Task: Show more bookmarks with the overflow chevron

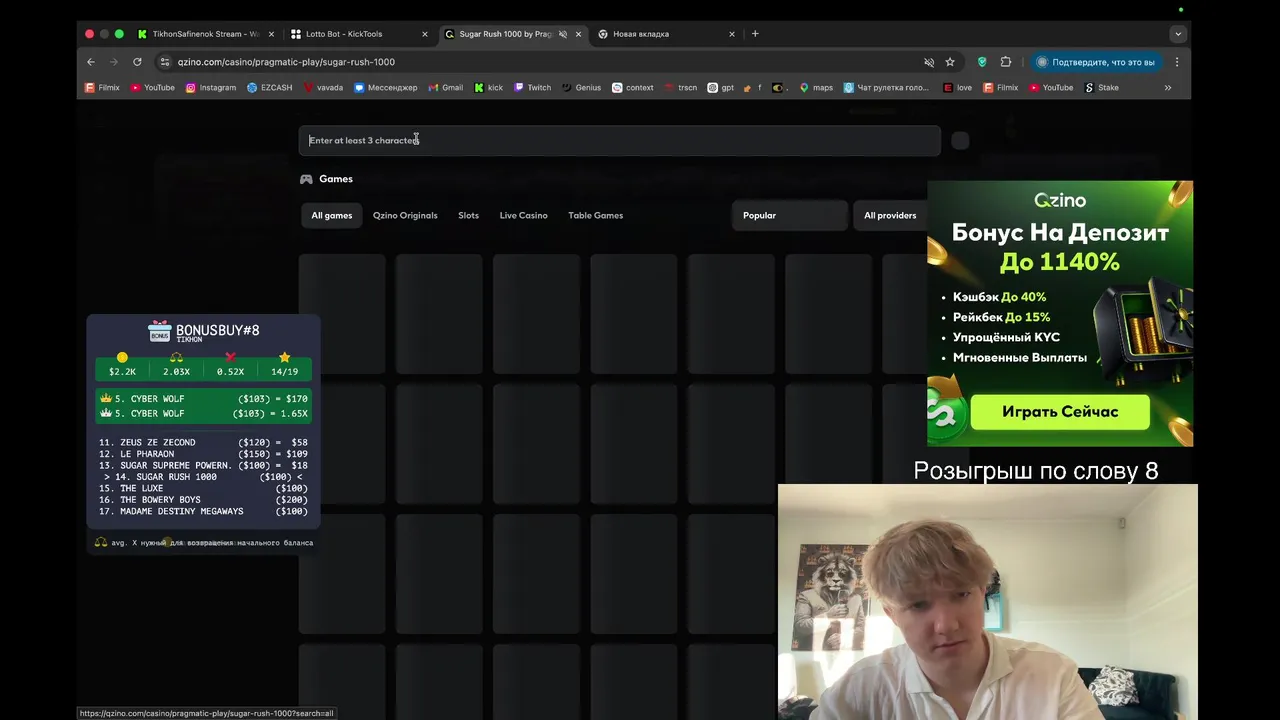Action: point(1167,88)
